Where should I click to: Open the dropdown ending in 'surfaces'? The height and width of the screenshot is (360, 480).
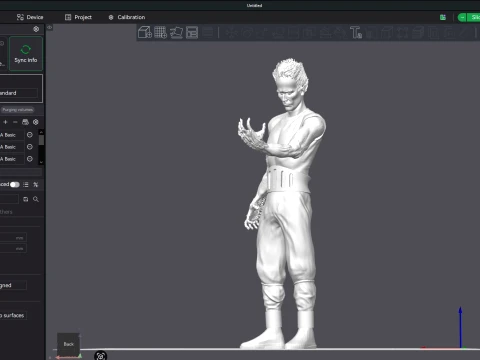coord(13,315)
